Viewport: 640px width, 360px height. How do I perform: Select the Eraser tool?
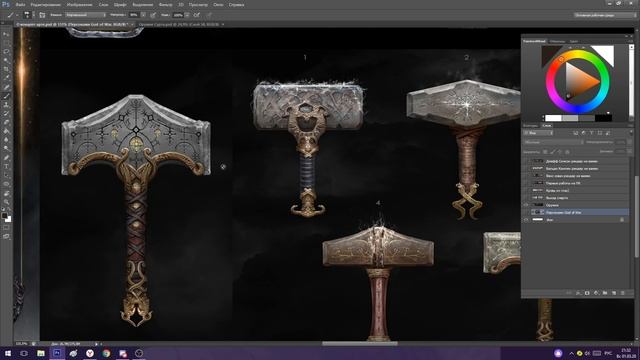(7, 122)
